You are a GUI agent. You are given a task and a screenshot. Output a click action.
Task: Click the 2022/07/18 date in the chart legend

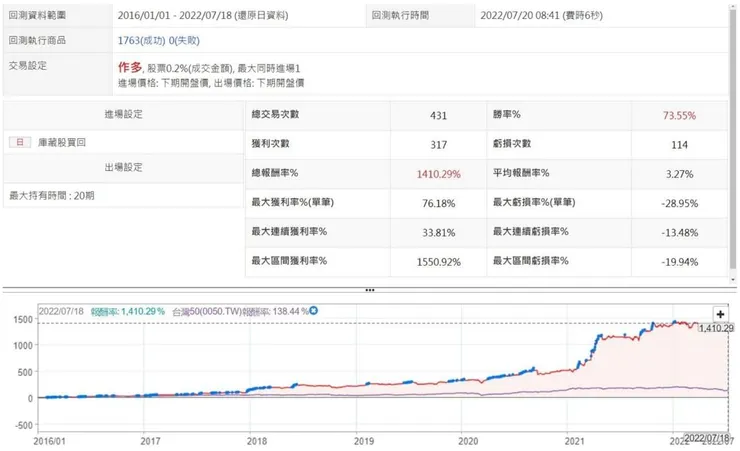click(61, 311)
